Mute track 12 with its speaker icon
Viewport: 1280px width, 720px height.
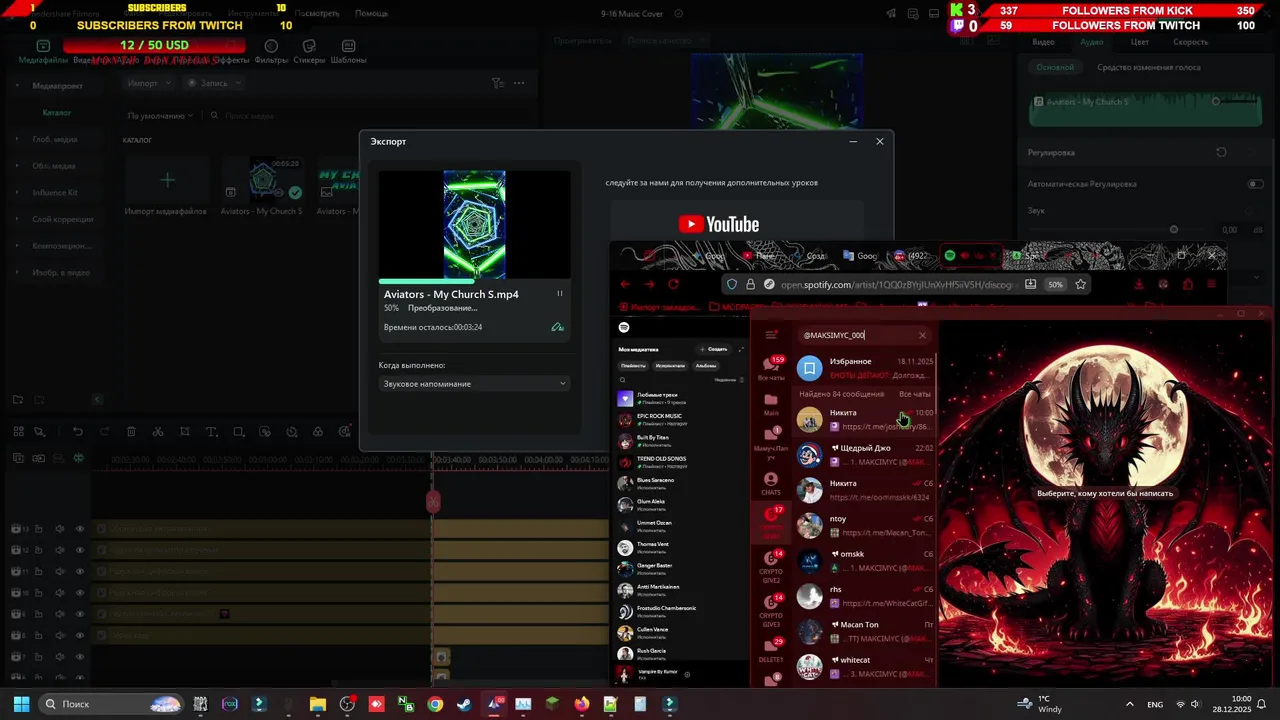[x=60, y=550]
